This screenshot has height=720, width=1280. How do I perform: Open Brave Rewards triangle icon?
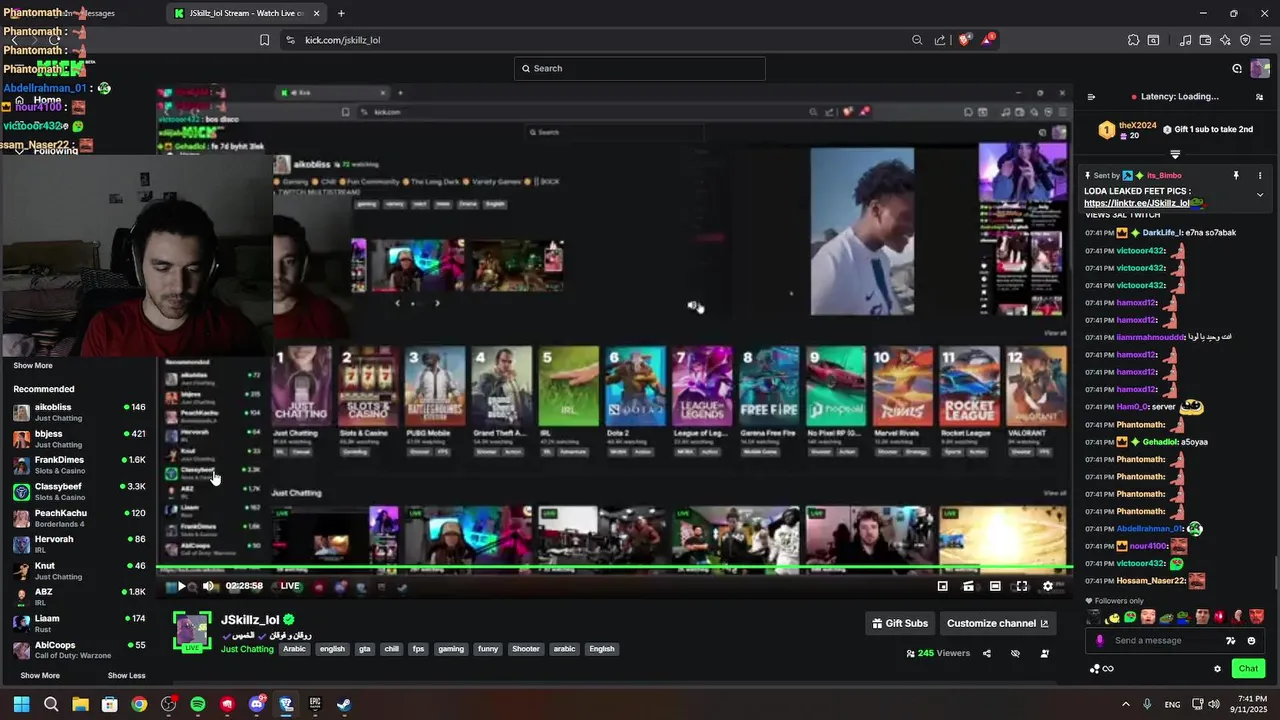(988, 40)
